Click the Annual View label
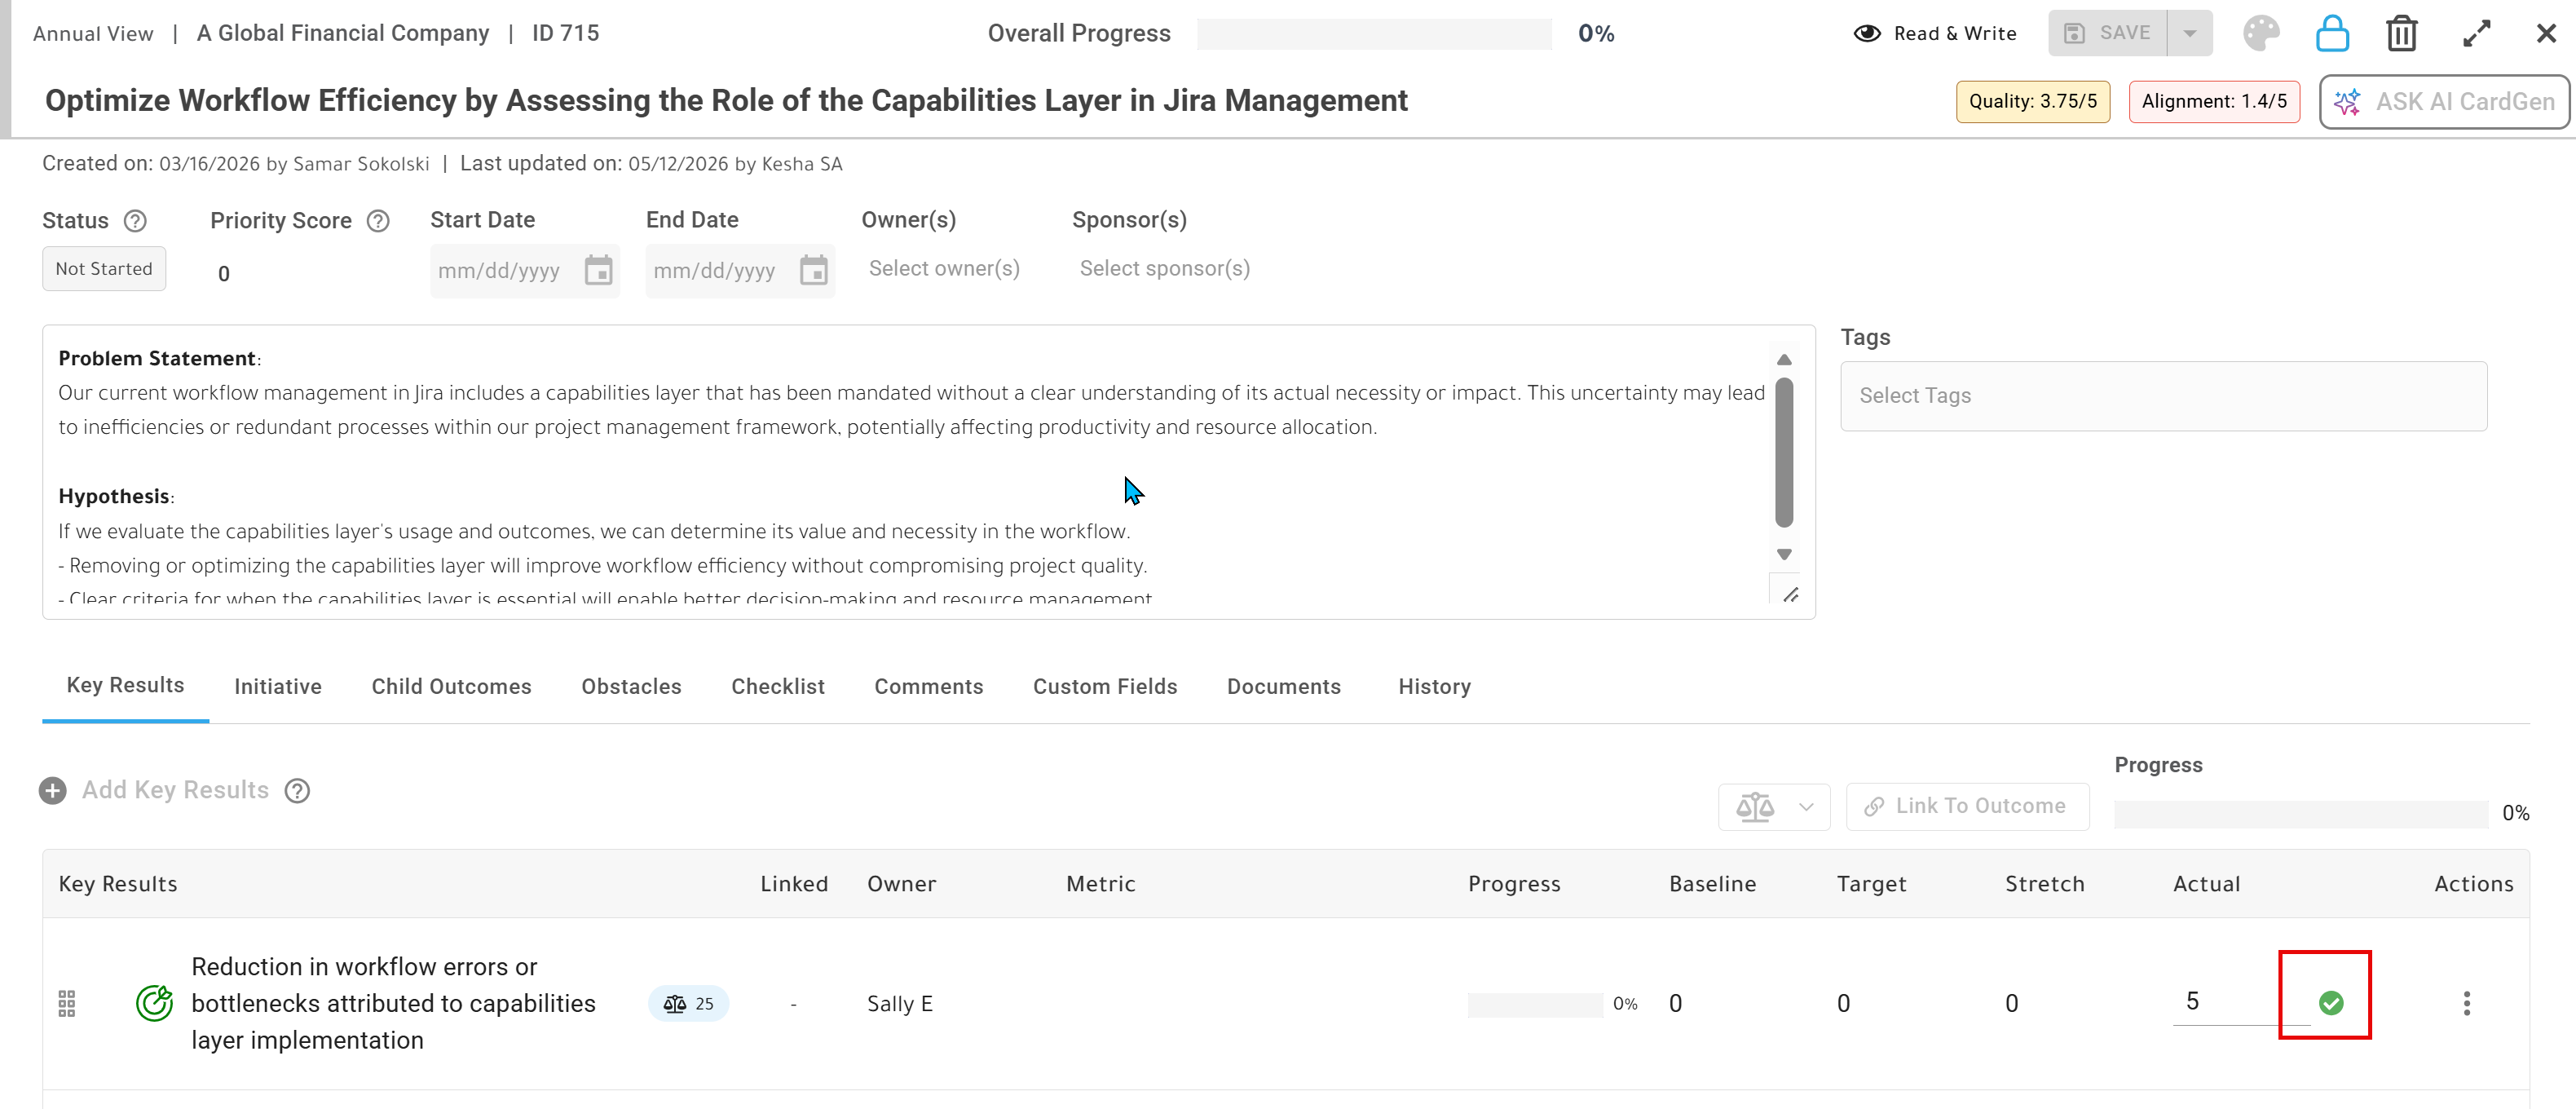 (x=93, y=34)
